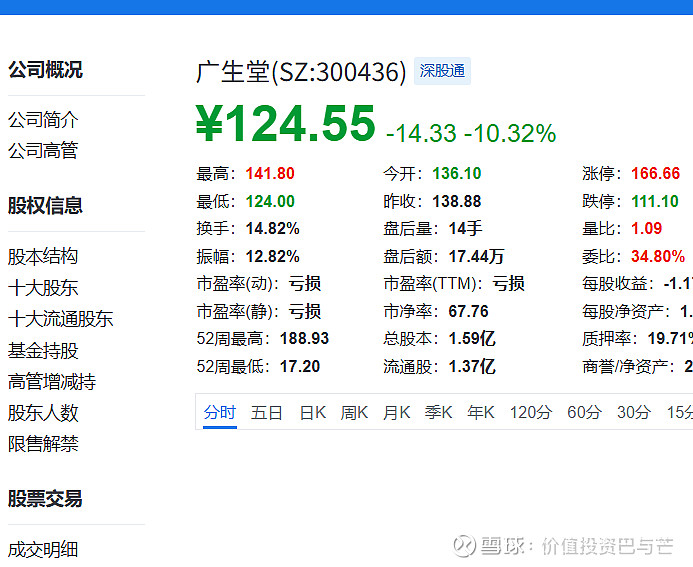
Task: Click the 今开 value 136.10
Action: point(457,174)
